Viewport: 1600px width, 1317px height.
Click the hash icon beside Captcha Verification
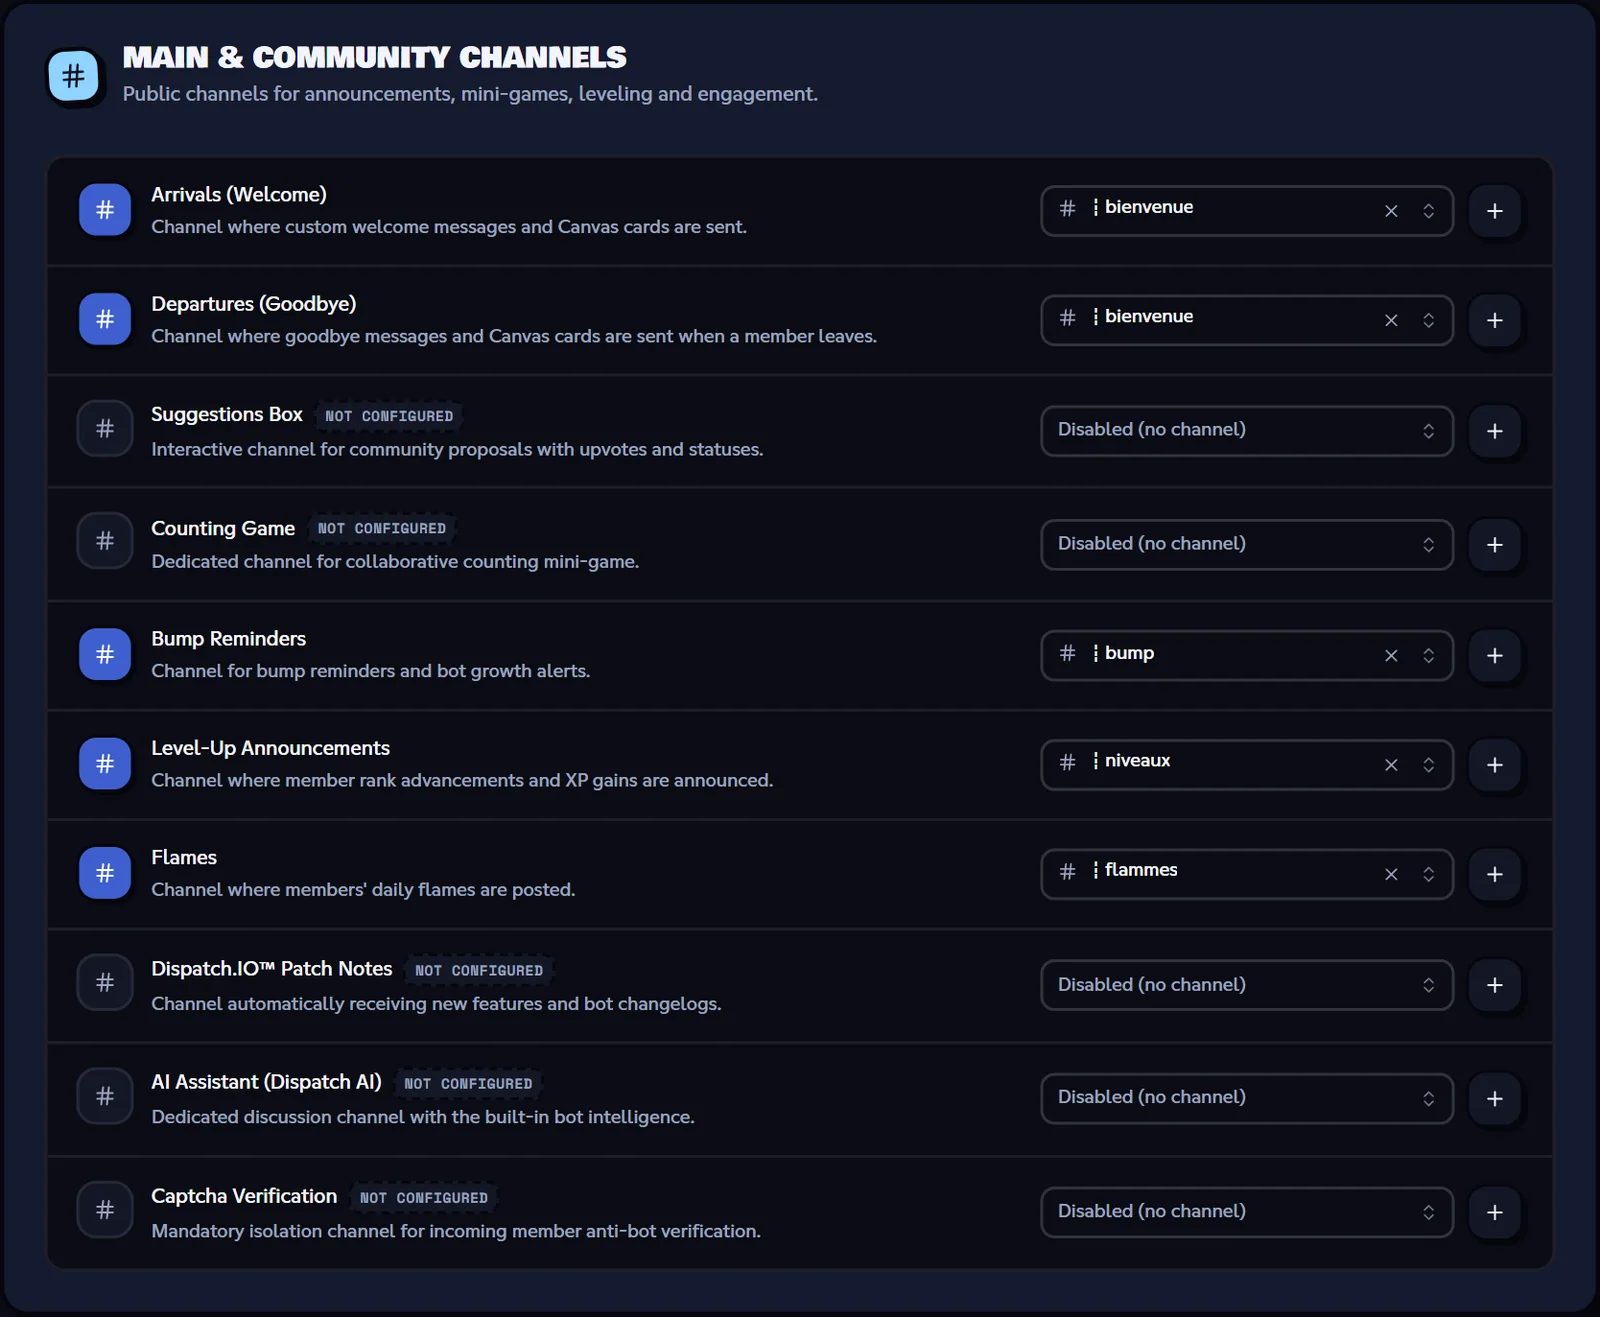click(x=105, y=1210)
